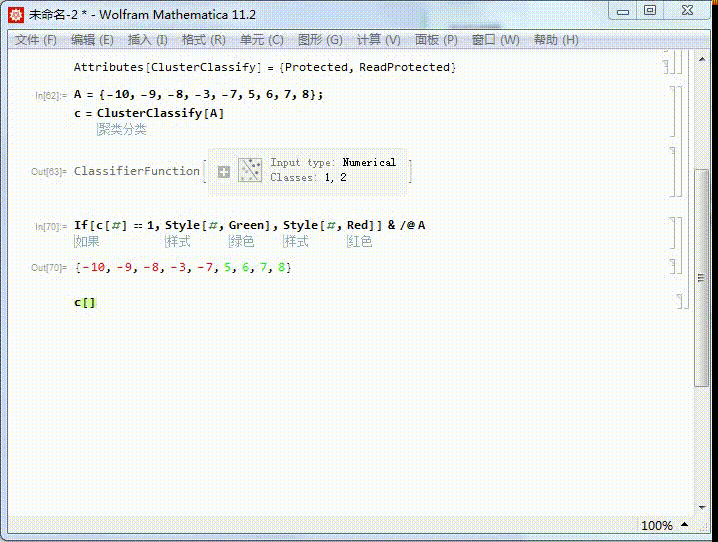718x542 pixels.
Task: Click the 红色 code caption
Action: (x=359, y=241)
